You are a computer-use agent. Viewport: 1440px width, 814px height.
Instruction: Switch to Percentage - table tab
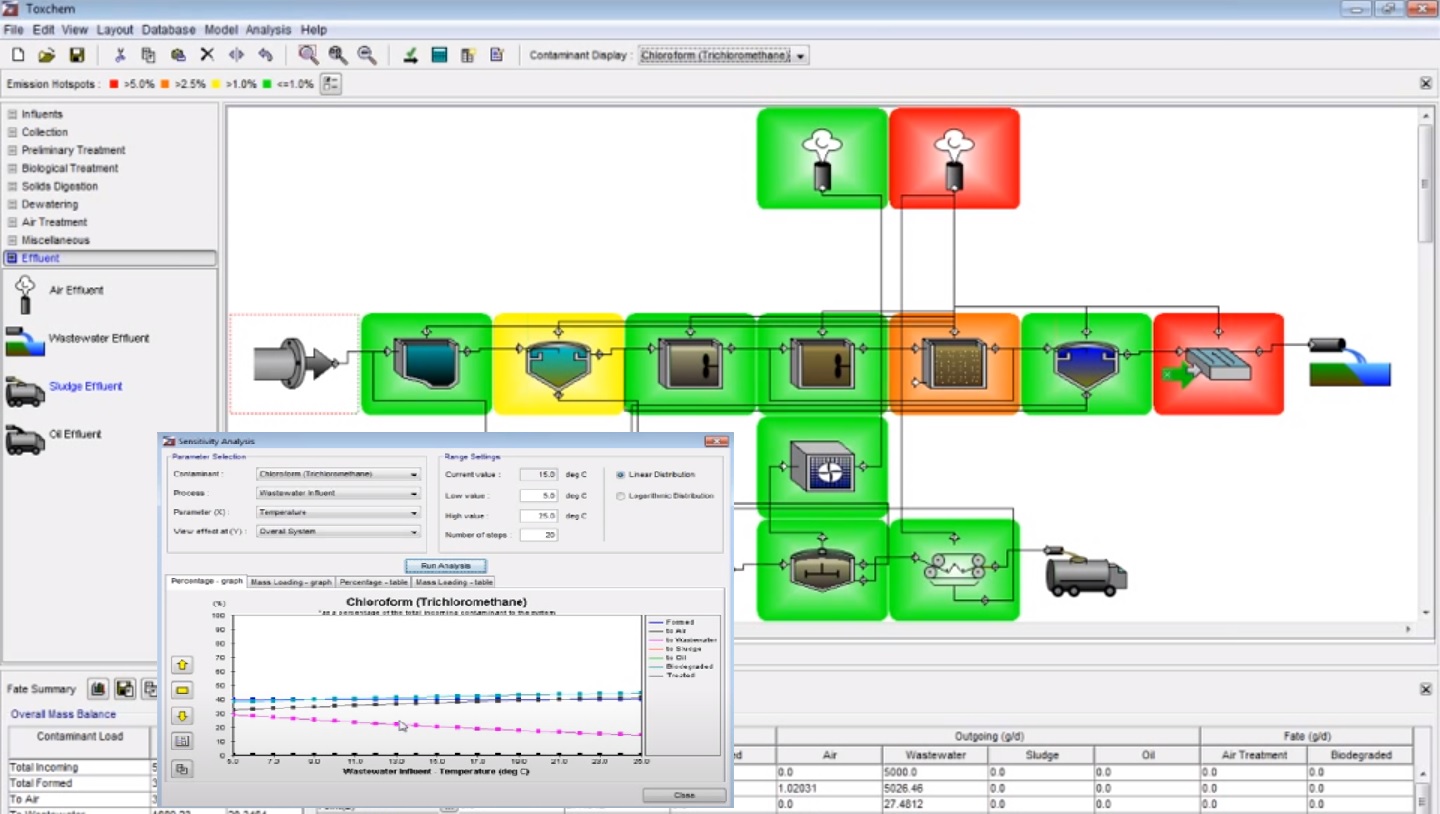tap(373, 581)
